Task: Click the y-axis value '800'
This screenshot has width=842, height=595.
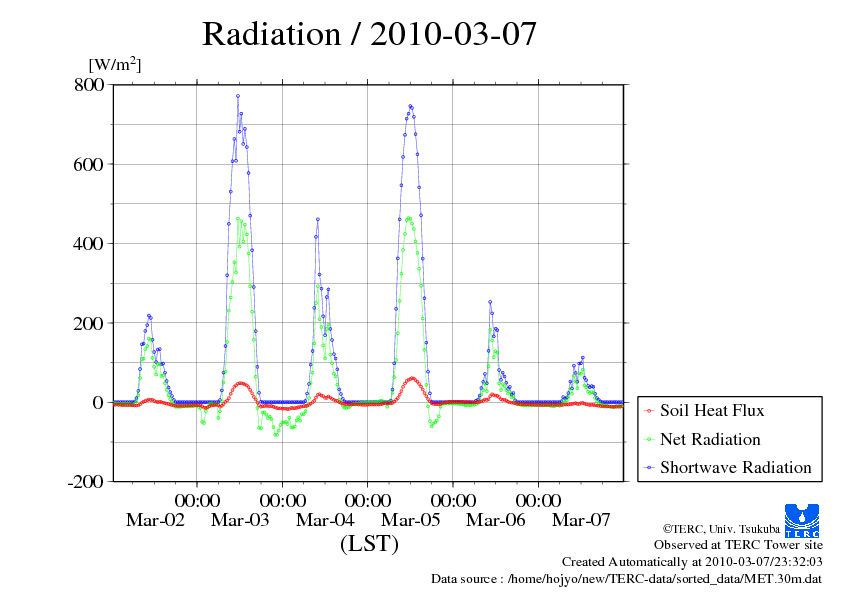Action: (x=89, y=84)
